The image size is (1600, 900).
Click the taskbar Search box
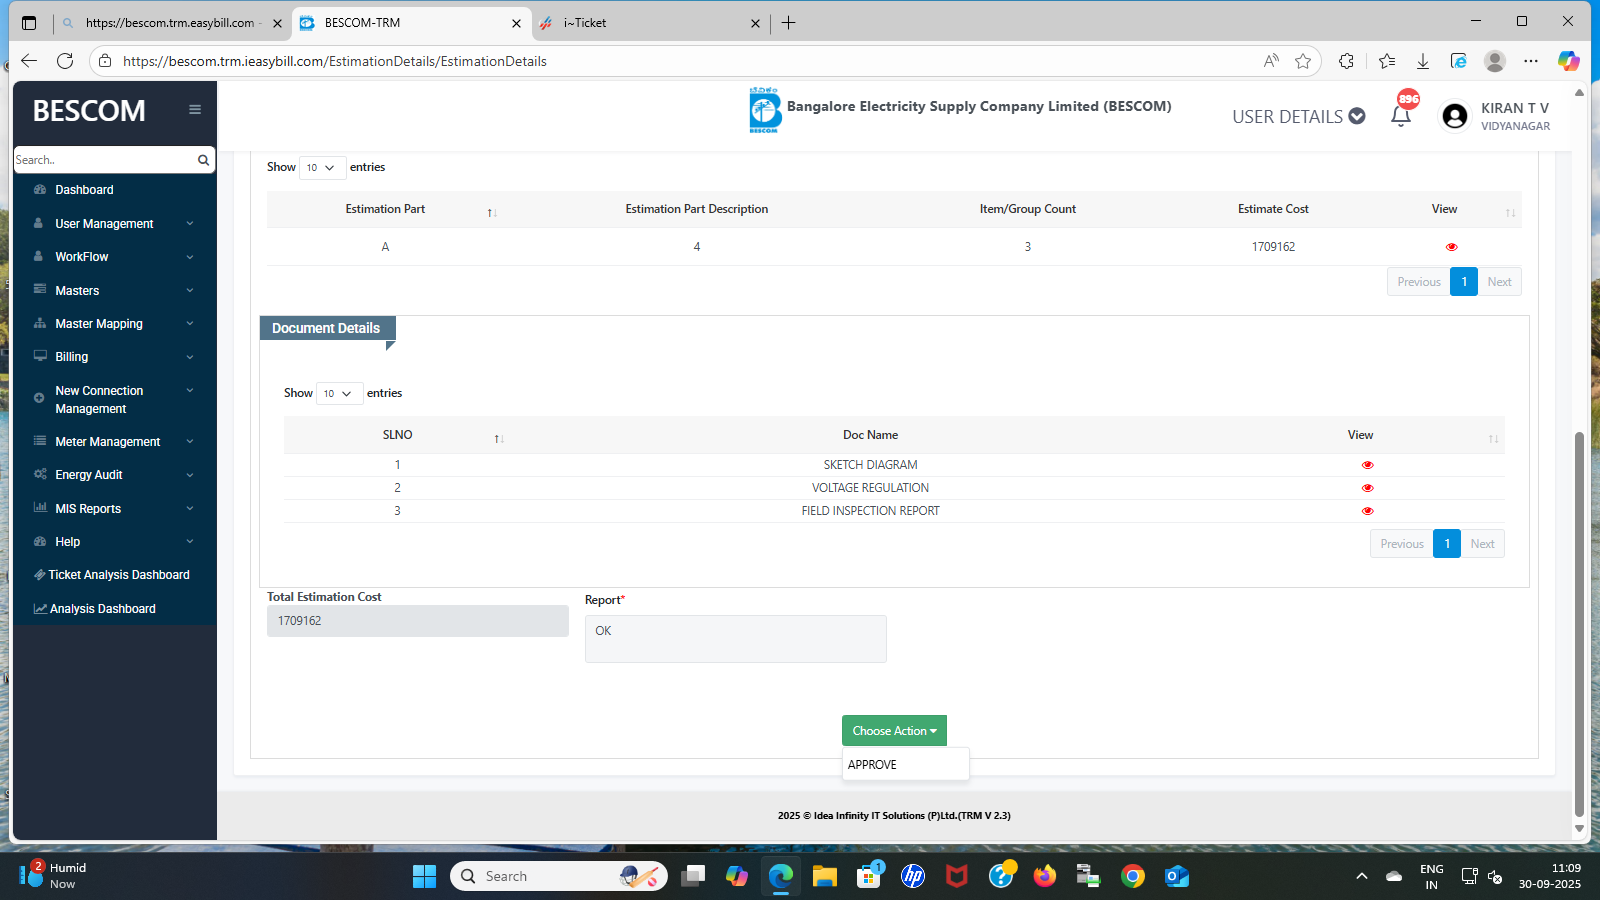[x=559, y=876]
